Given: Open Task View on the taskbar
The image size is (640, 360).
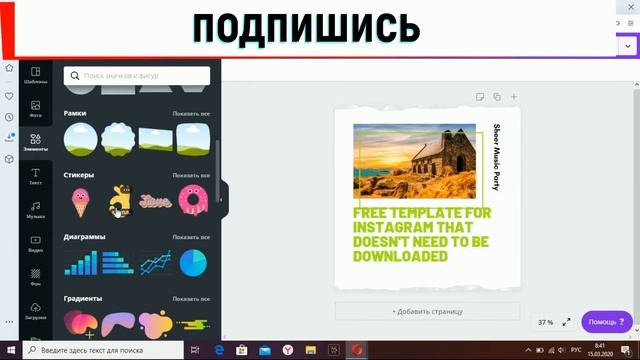Looking at the screenshot, I should point(195,350).
